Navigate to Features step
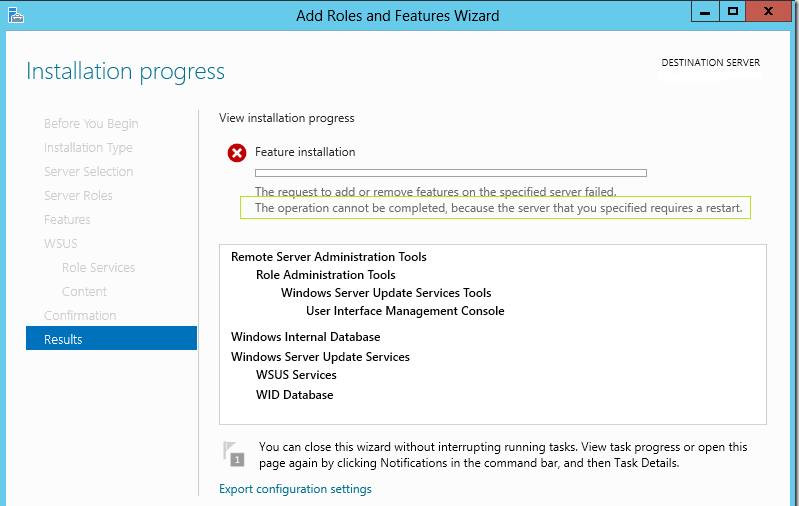799x506 pixels. pos(67,220)
